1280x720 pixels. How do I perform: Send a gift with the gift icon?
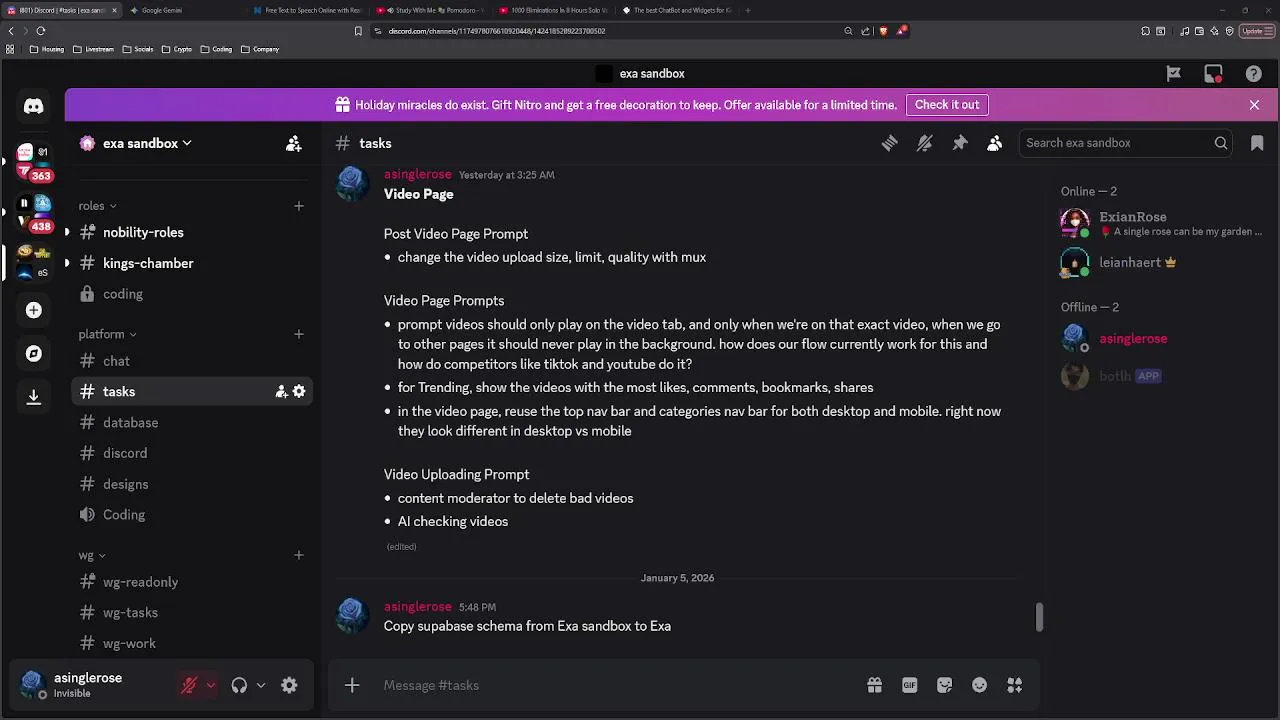[x=874, y=685]
